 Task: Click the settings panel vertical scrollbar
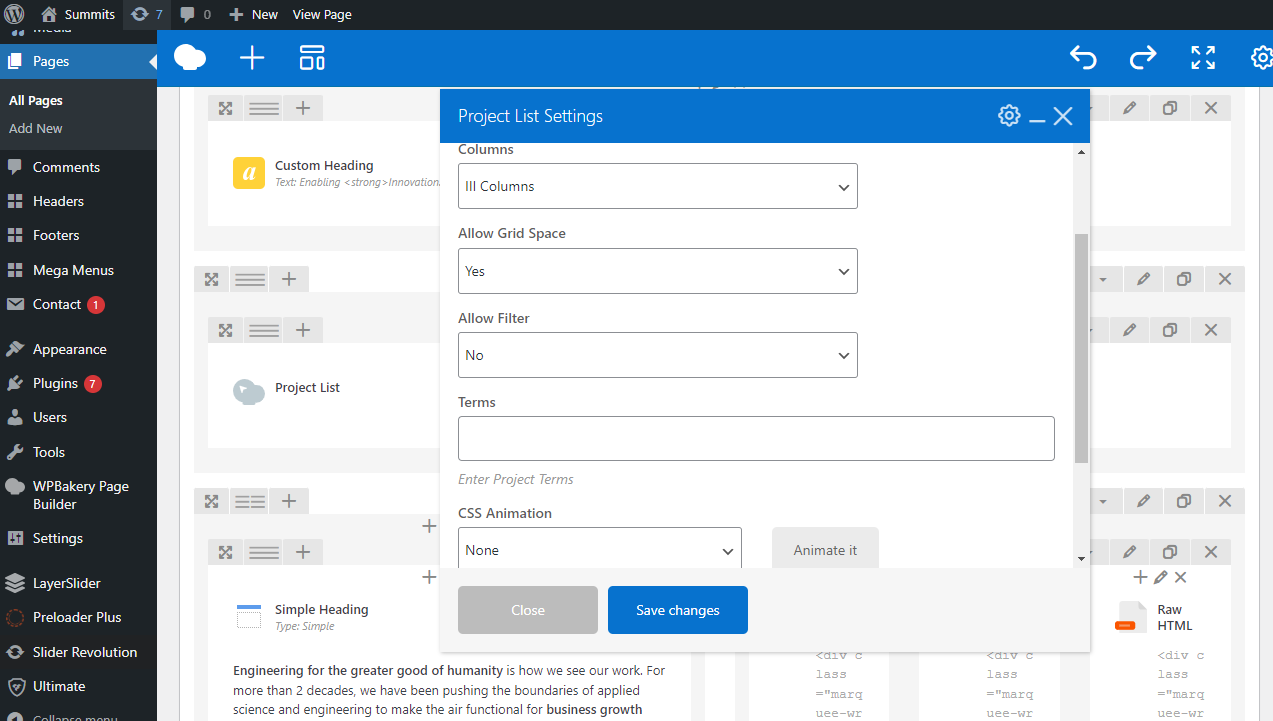pos(1081,349)
